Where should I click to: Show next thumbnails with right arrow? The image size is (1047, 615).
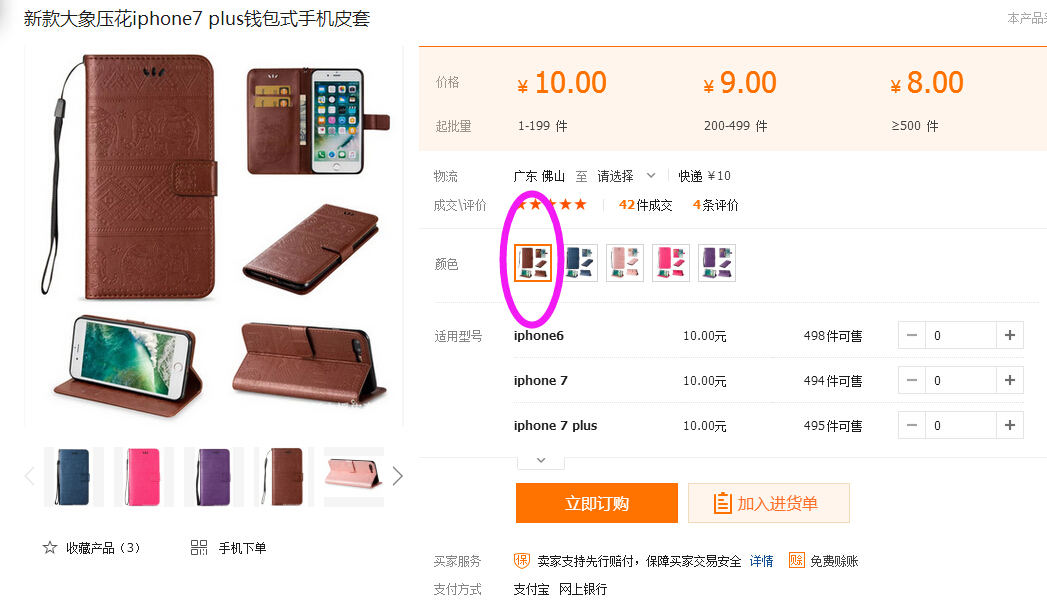coord(397,476)
